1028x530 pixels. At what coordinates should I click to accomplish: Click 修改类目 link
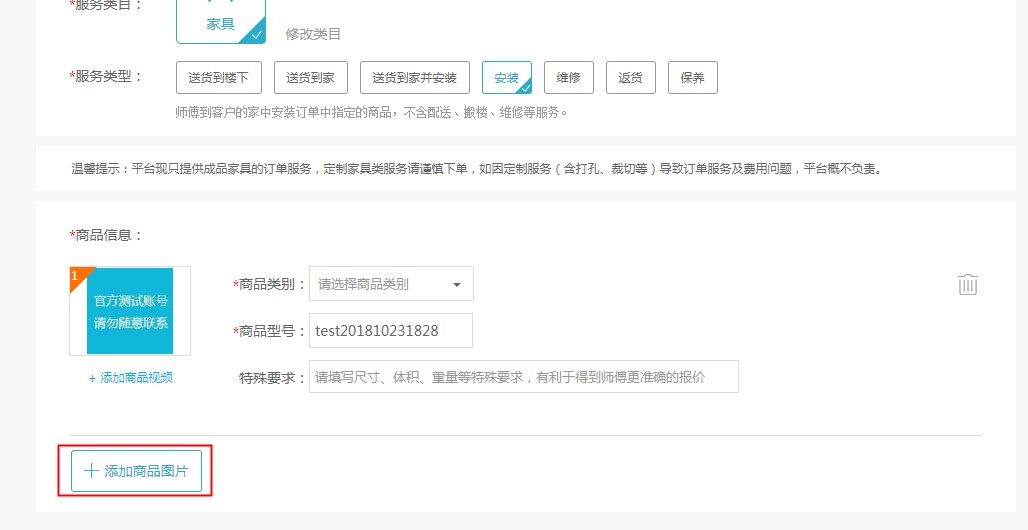[x=313, y=34]
